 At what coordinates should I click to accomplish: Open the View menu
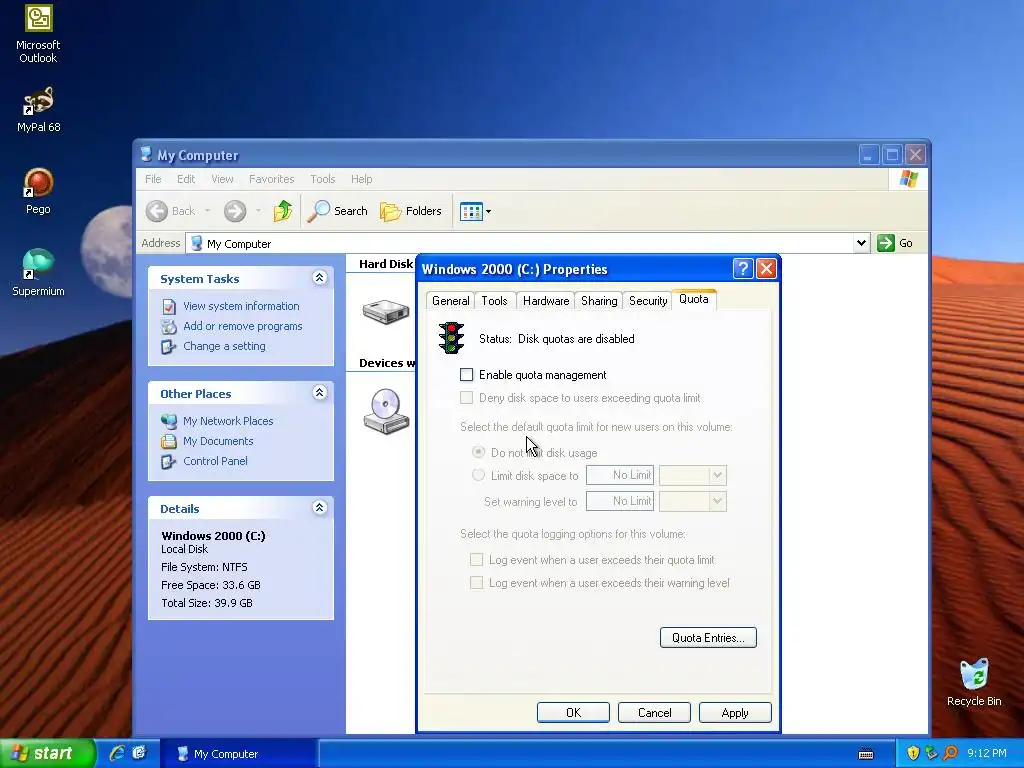pyautogui.click(x=222, y=179)
